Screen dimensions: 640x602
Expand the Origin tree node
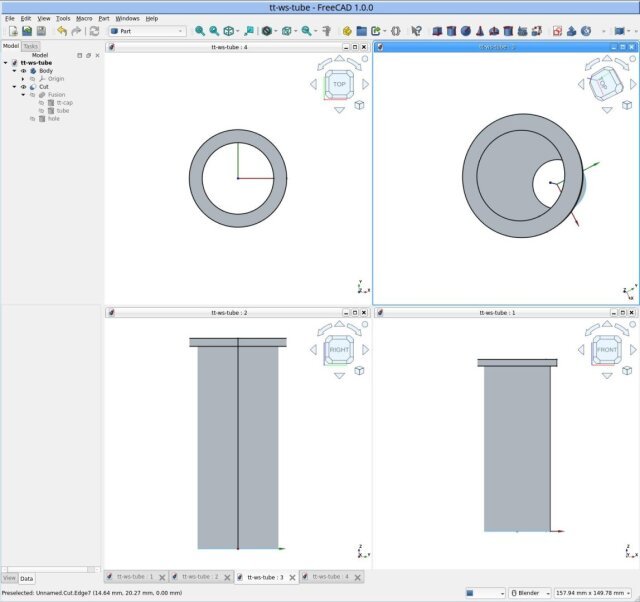[22, 79]
